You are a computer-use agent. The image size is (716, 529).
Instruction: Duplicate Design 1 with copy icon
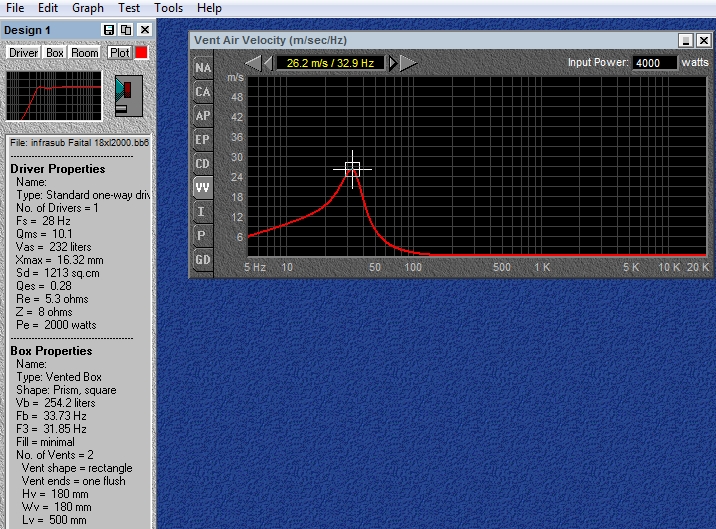tap(126, 30)
